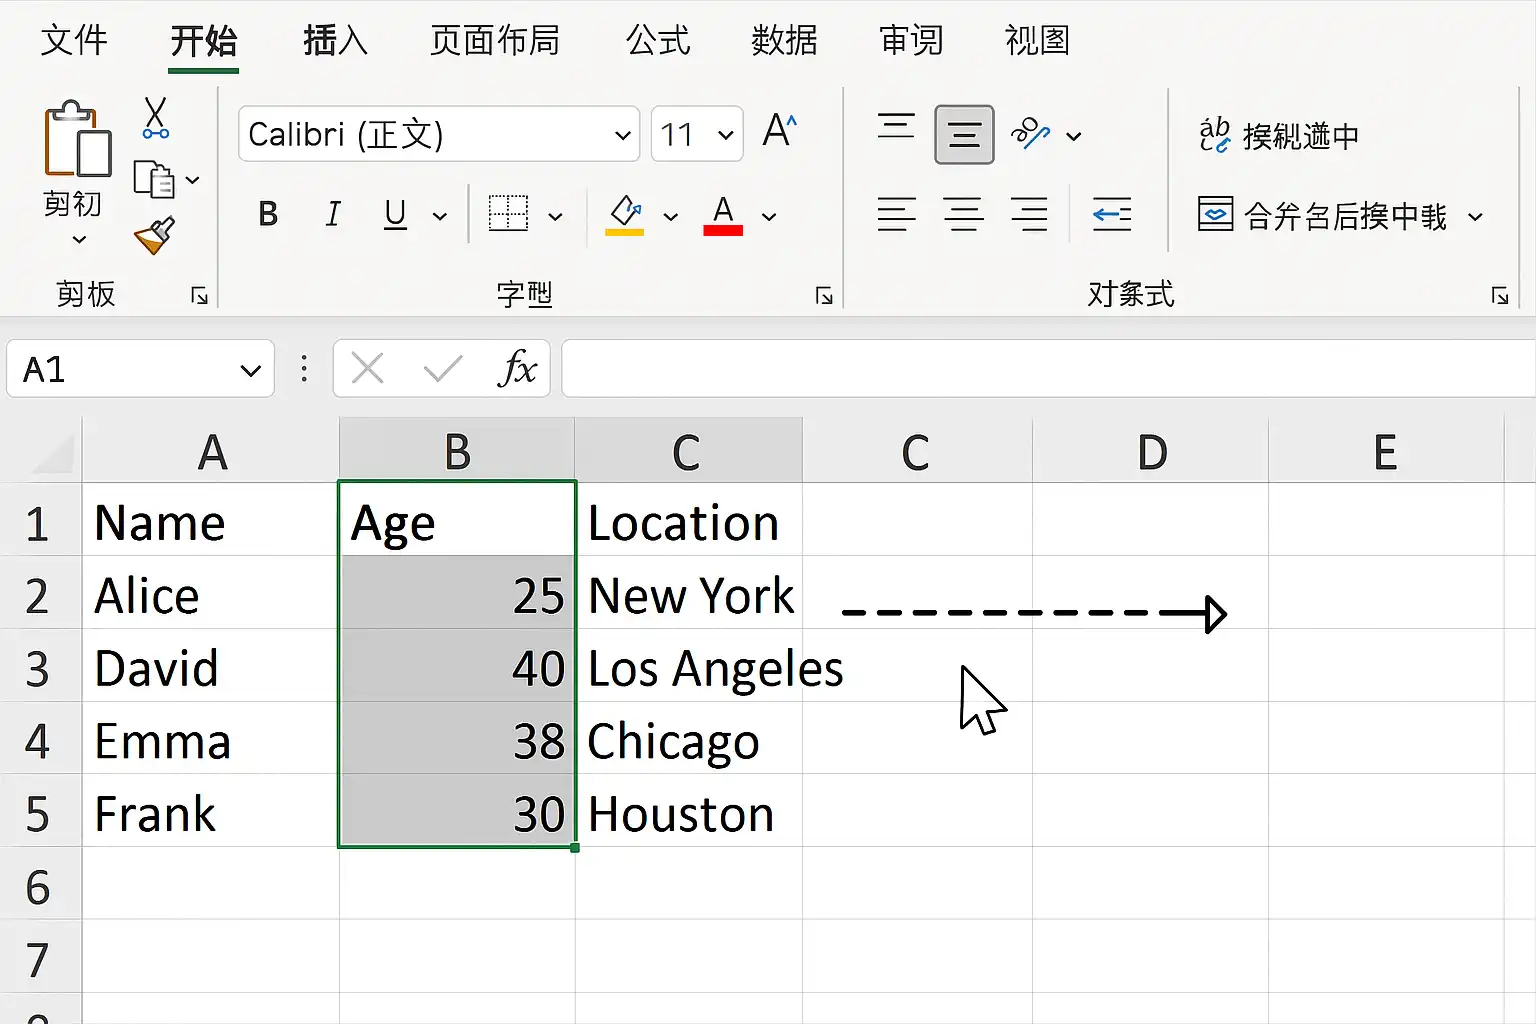Image resolution: width=1536 pixels, height=1024 pixels.
Task: Open the 公式 ribbon tab
Action: (658, 41)
